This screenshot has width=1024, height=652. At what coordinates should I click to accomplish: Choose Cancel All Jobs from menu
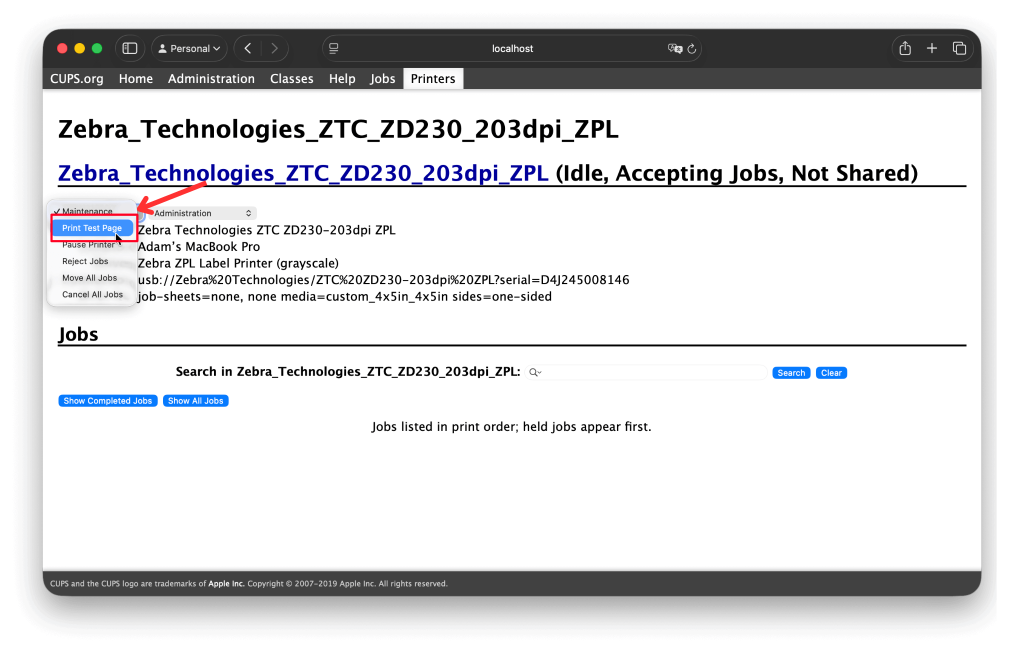92,295
